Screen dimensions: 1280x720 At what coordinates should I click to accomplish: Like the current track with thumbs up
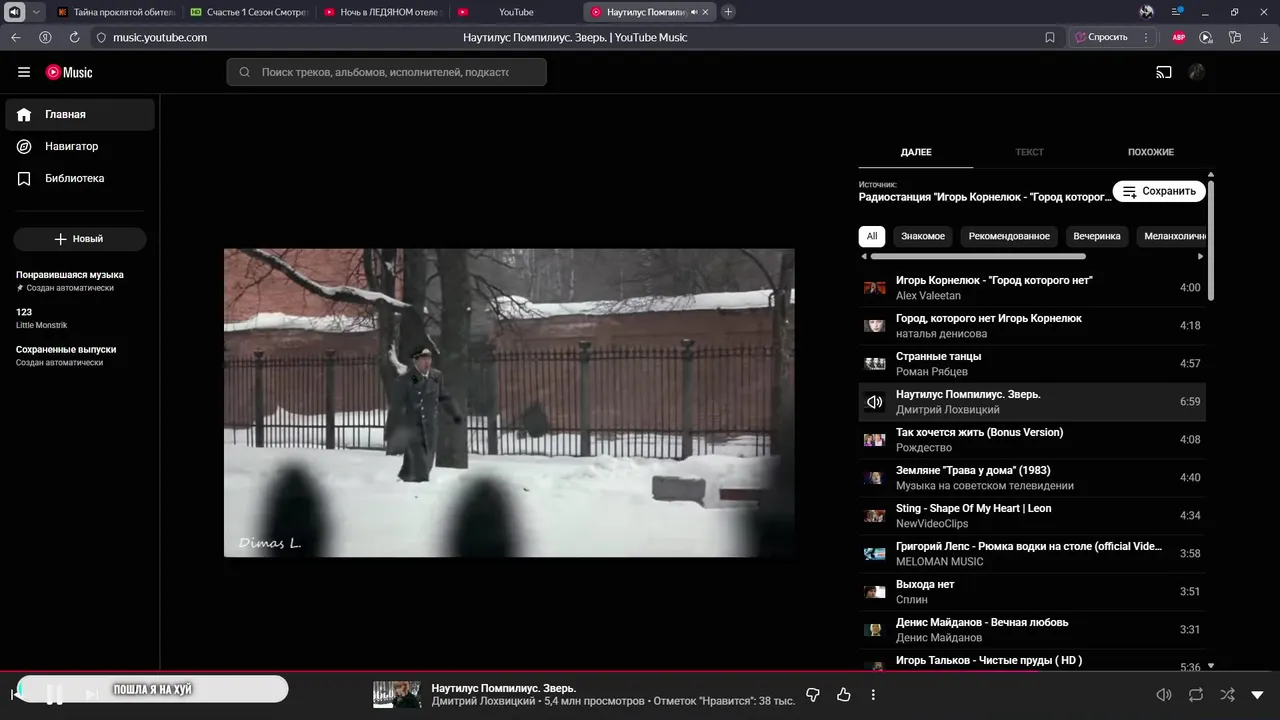(843, 695)
